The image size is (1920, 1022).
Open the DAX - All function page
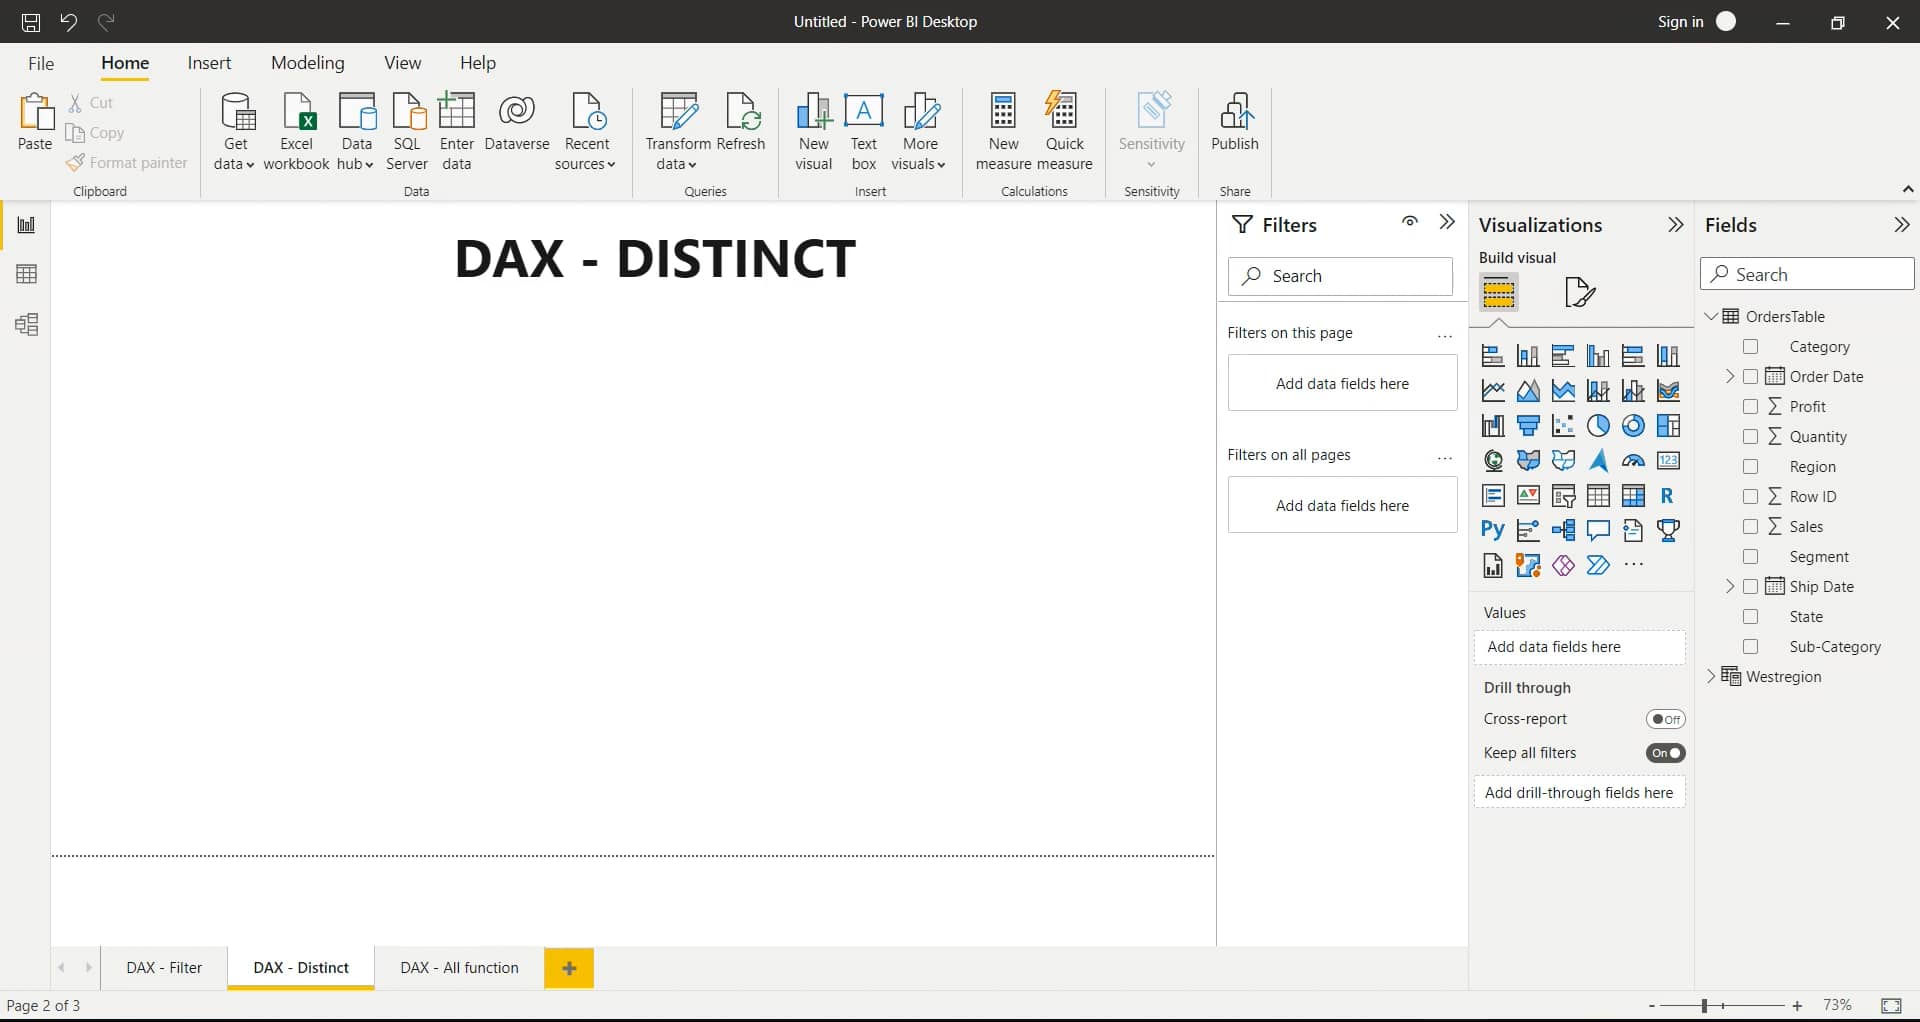coord(459,967)
